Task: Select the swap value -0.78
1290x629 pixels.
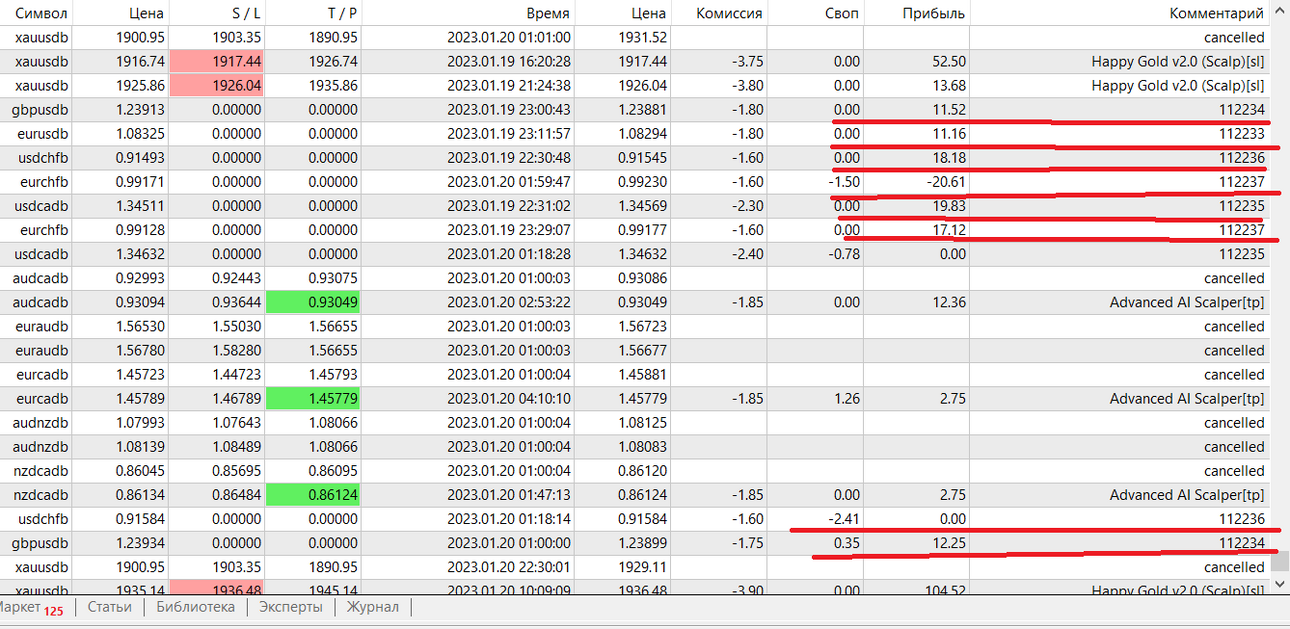Action: [844, 254]
